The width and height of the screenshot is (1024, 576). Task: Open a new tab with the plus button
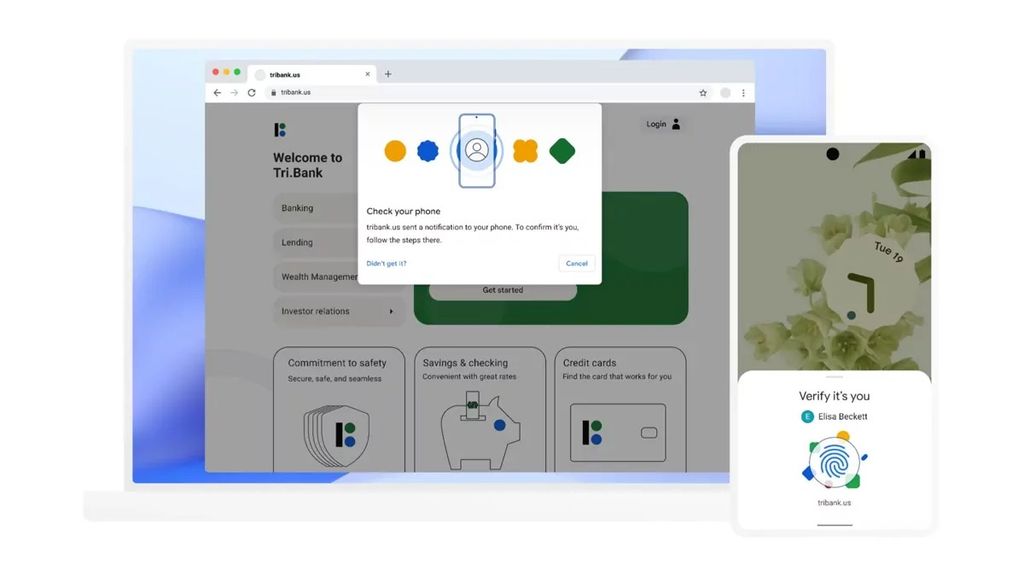pyautogui.click(x=386, y=73)
